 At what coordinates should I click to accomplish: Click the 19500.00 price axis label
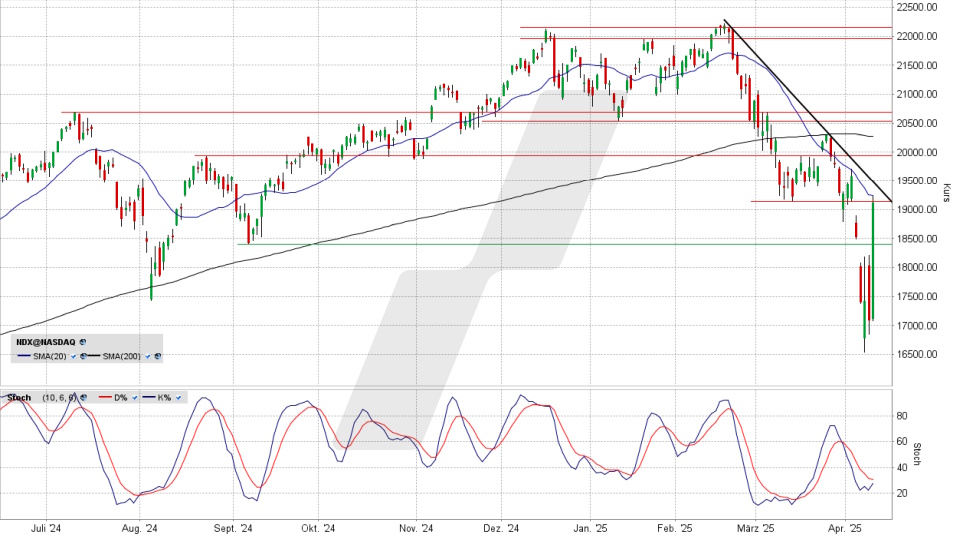click(917, 181)
